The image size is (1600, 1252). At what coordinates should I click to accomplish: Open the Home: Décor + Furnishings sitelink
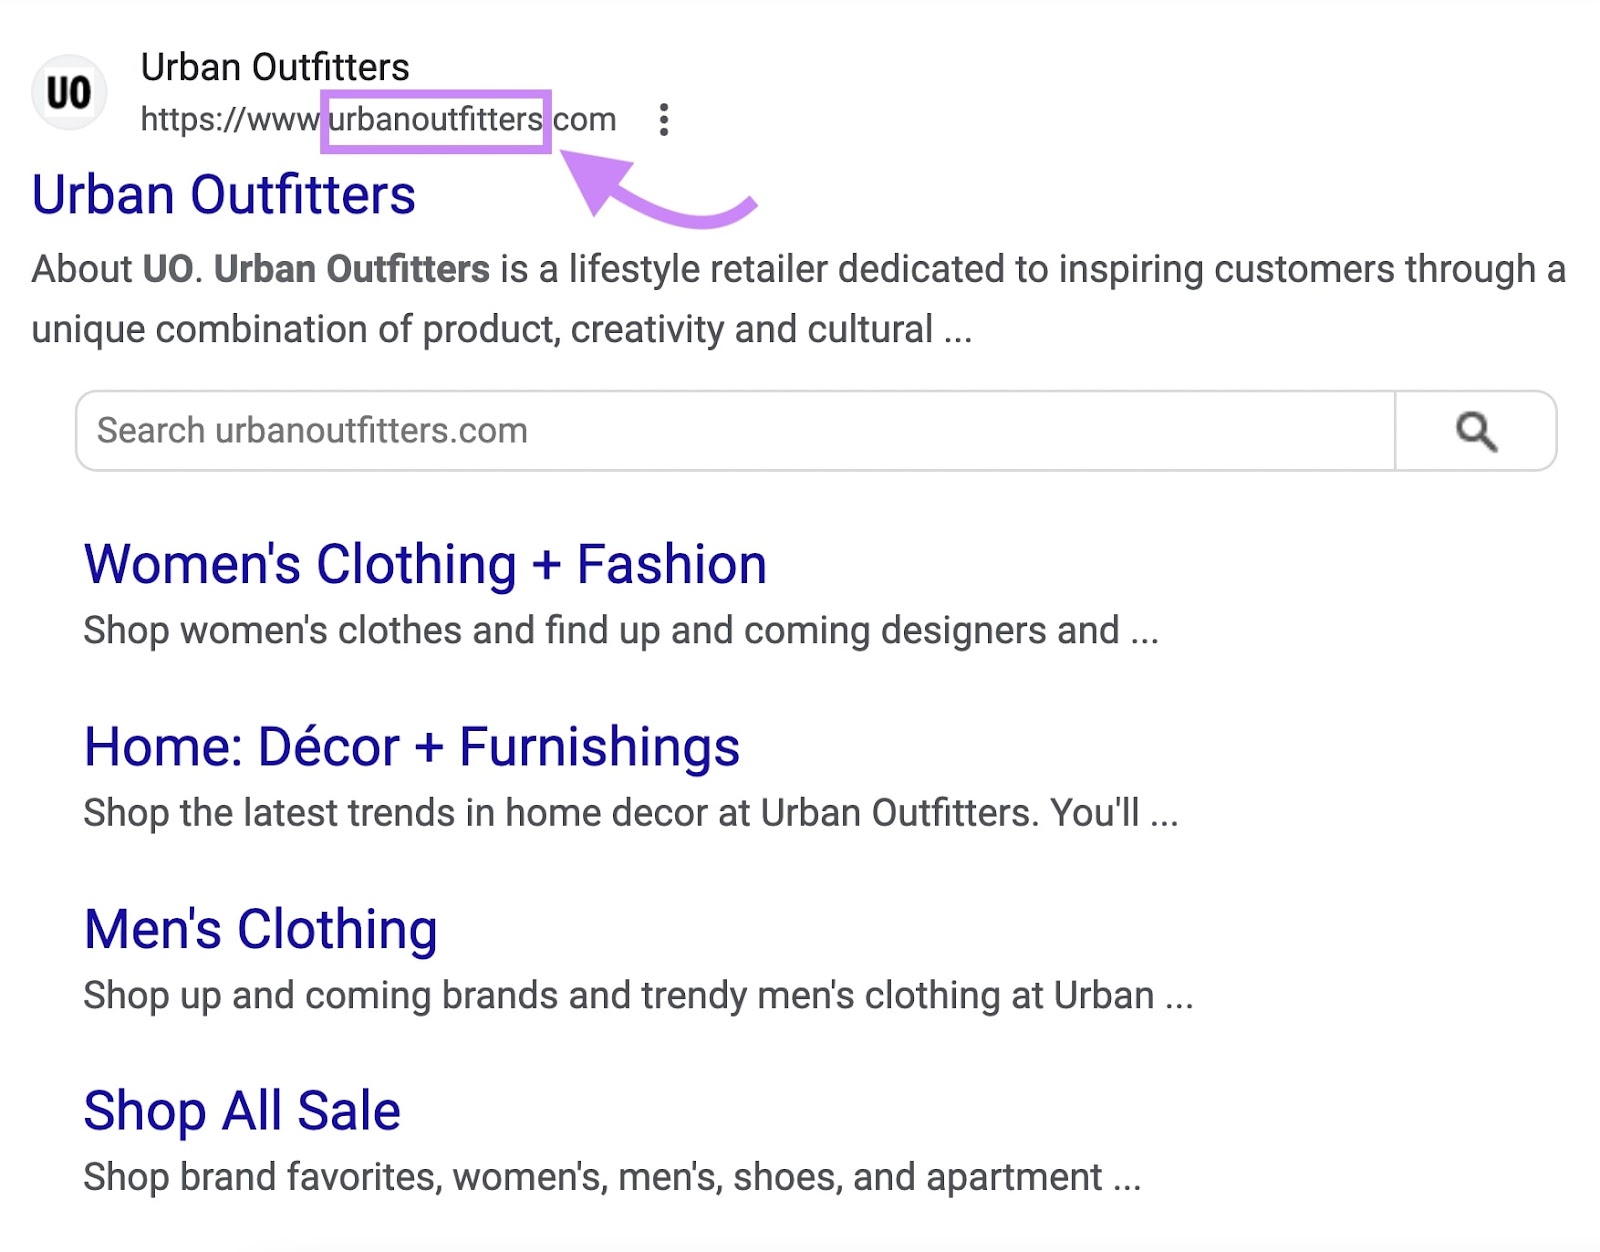click(412, 746)
